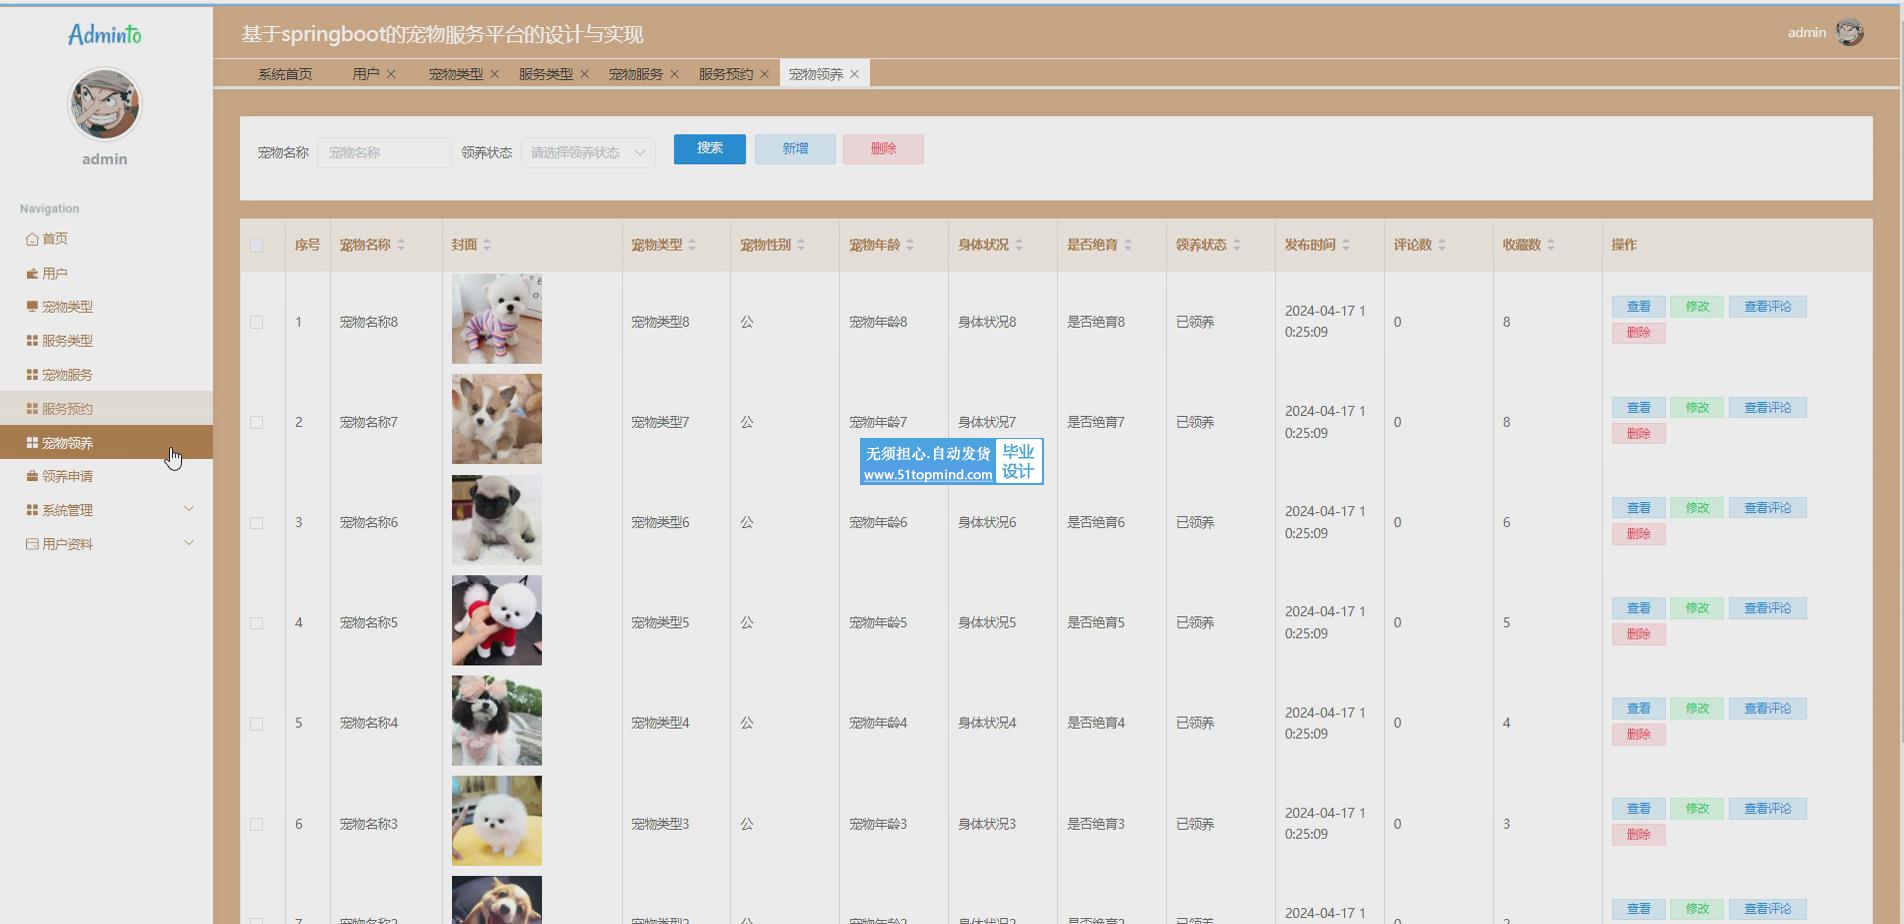Close the 服务预约 tab
The image size is (1904, 924).
tap(764, 74)
